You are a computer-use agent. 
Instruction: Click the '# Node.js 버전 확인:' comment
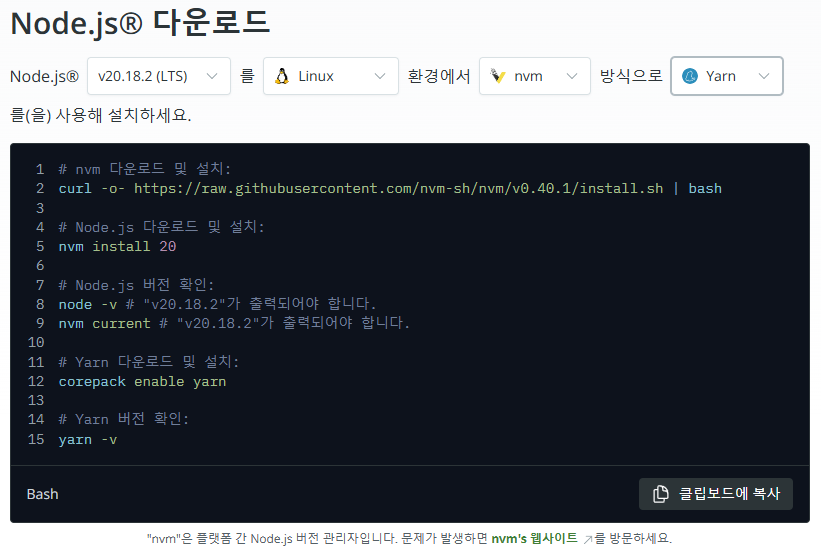click(136, 285)
